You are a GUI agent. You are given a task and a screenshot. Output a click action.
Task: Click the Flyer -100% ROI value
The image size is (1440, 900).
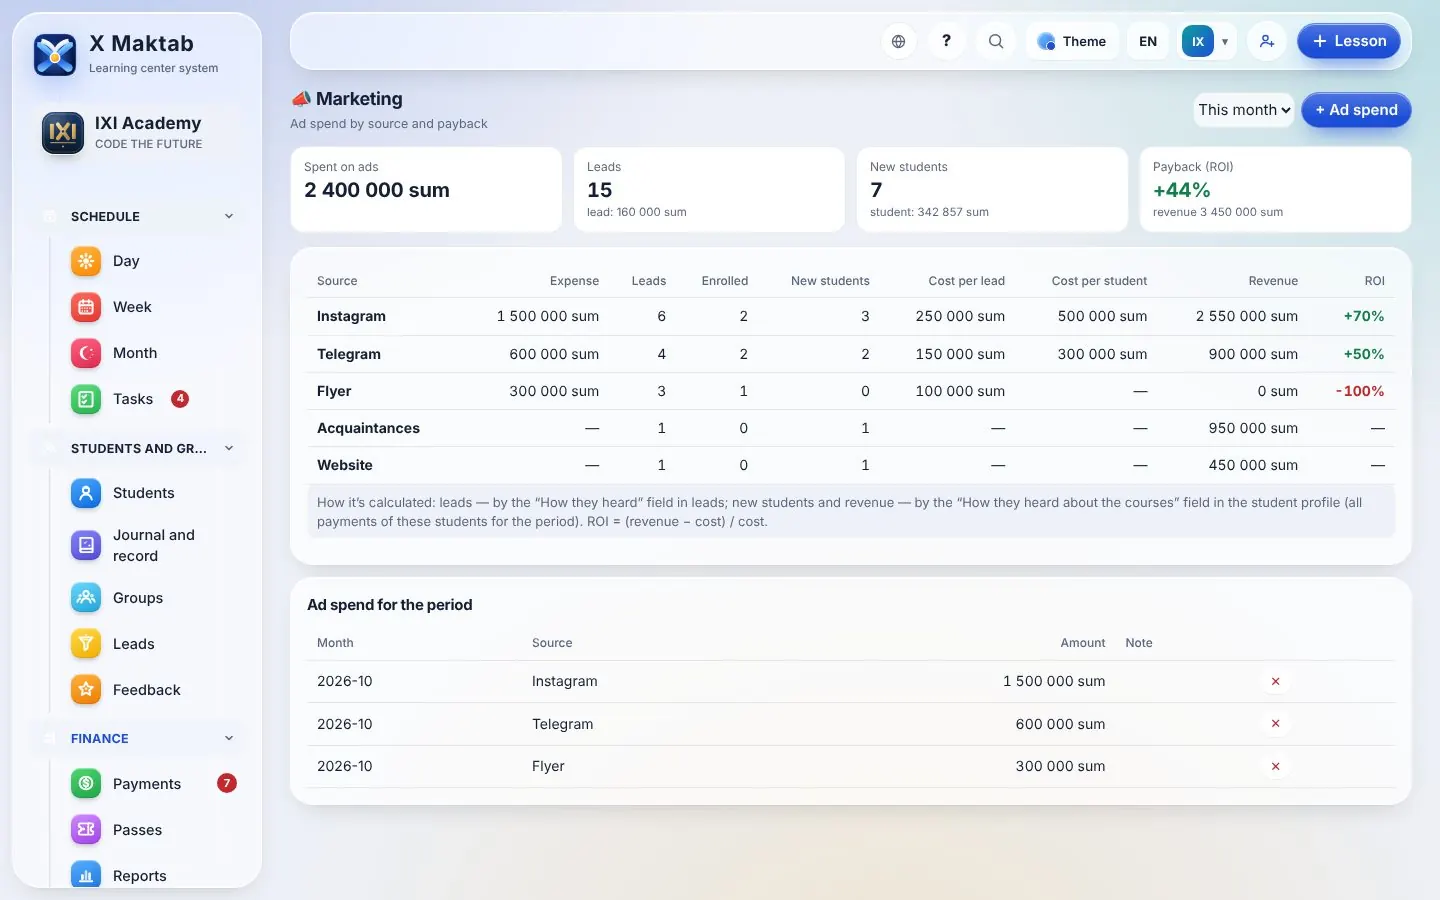pos(1360,391)
